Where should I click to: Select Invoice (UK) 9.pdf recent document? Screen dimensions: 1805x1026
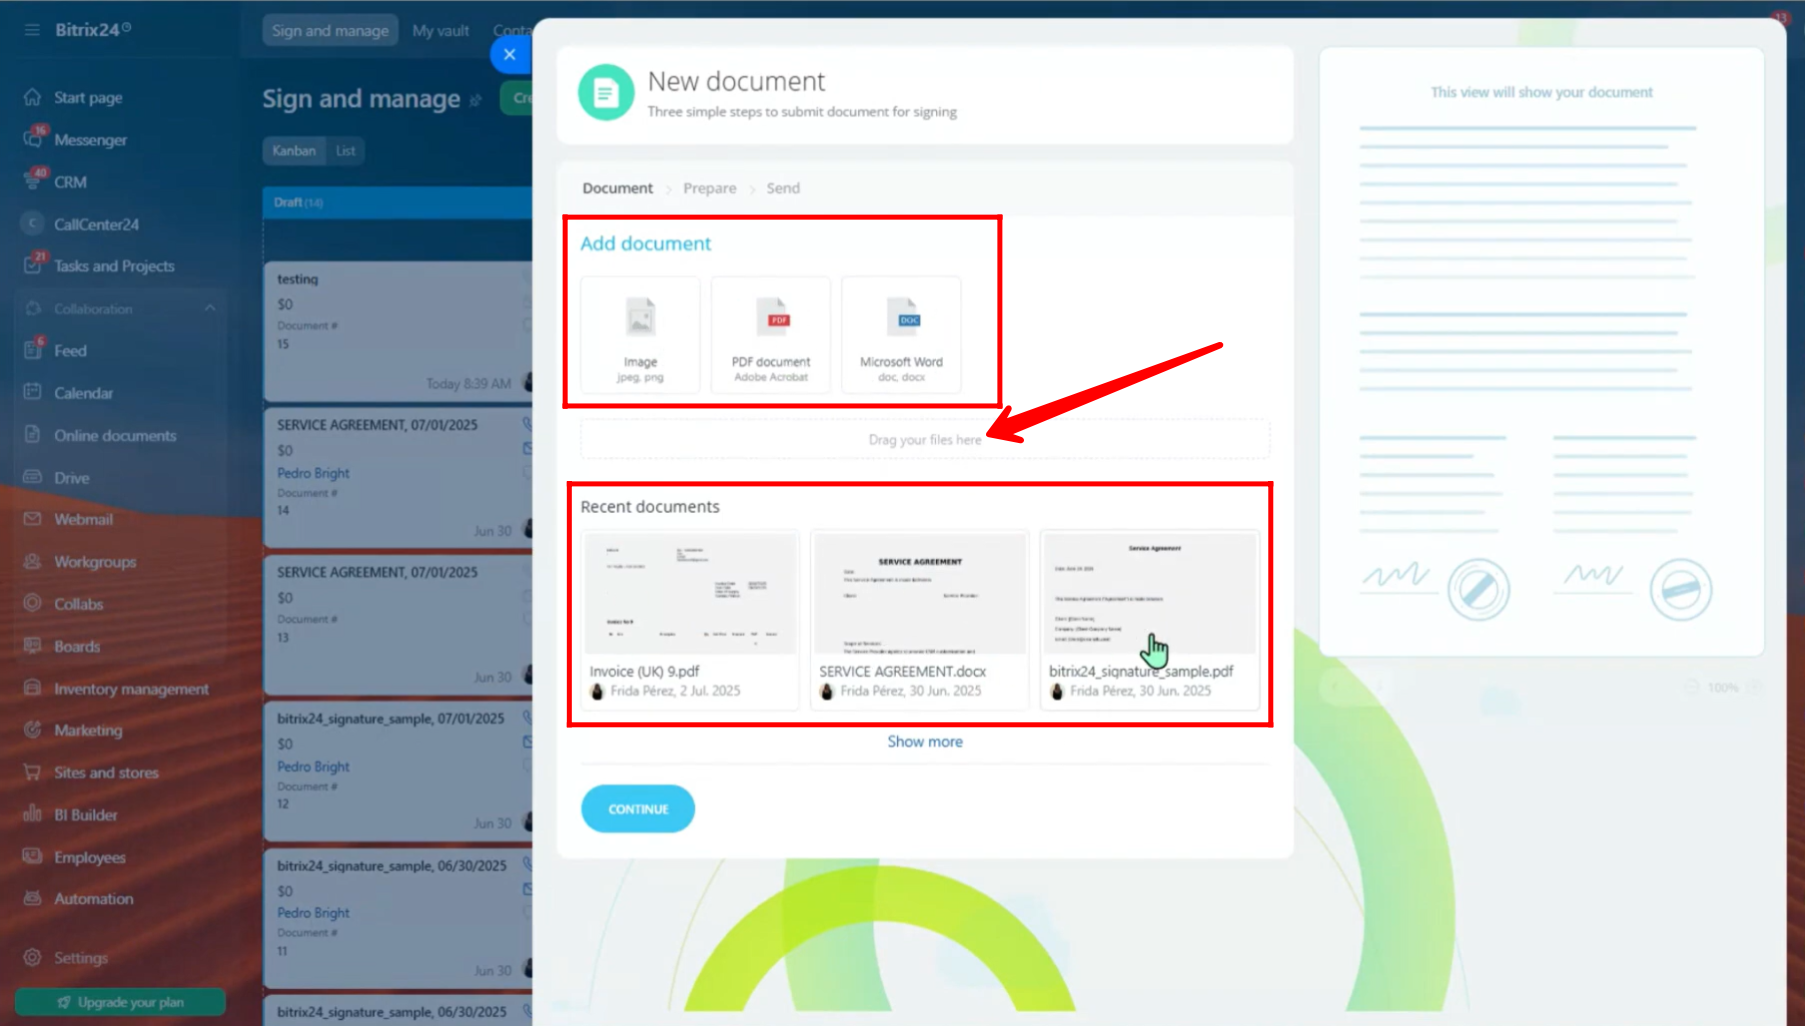(x=690, y=620)
